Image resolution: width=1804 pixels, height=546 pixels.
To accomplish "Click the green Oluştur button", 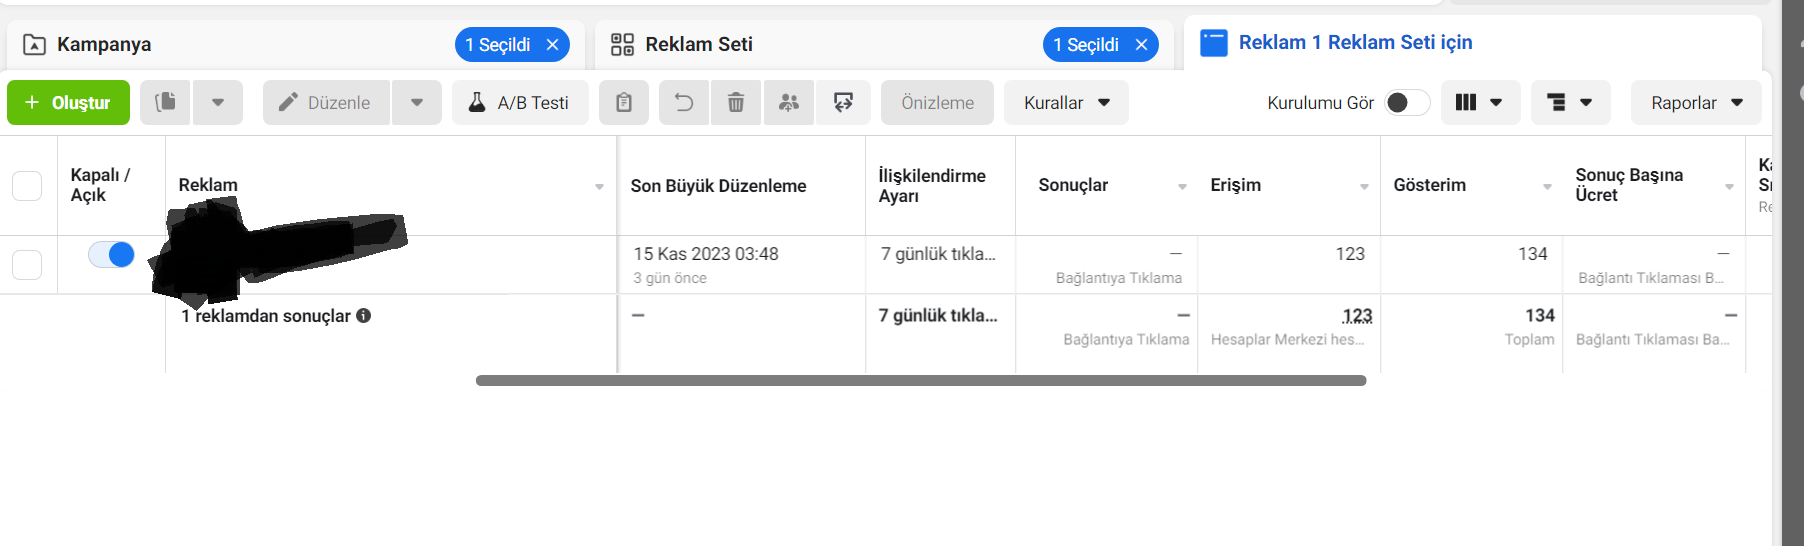I will tap(68, 102).
